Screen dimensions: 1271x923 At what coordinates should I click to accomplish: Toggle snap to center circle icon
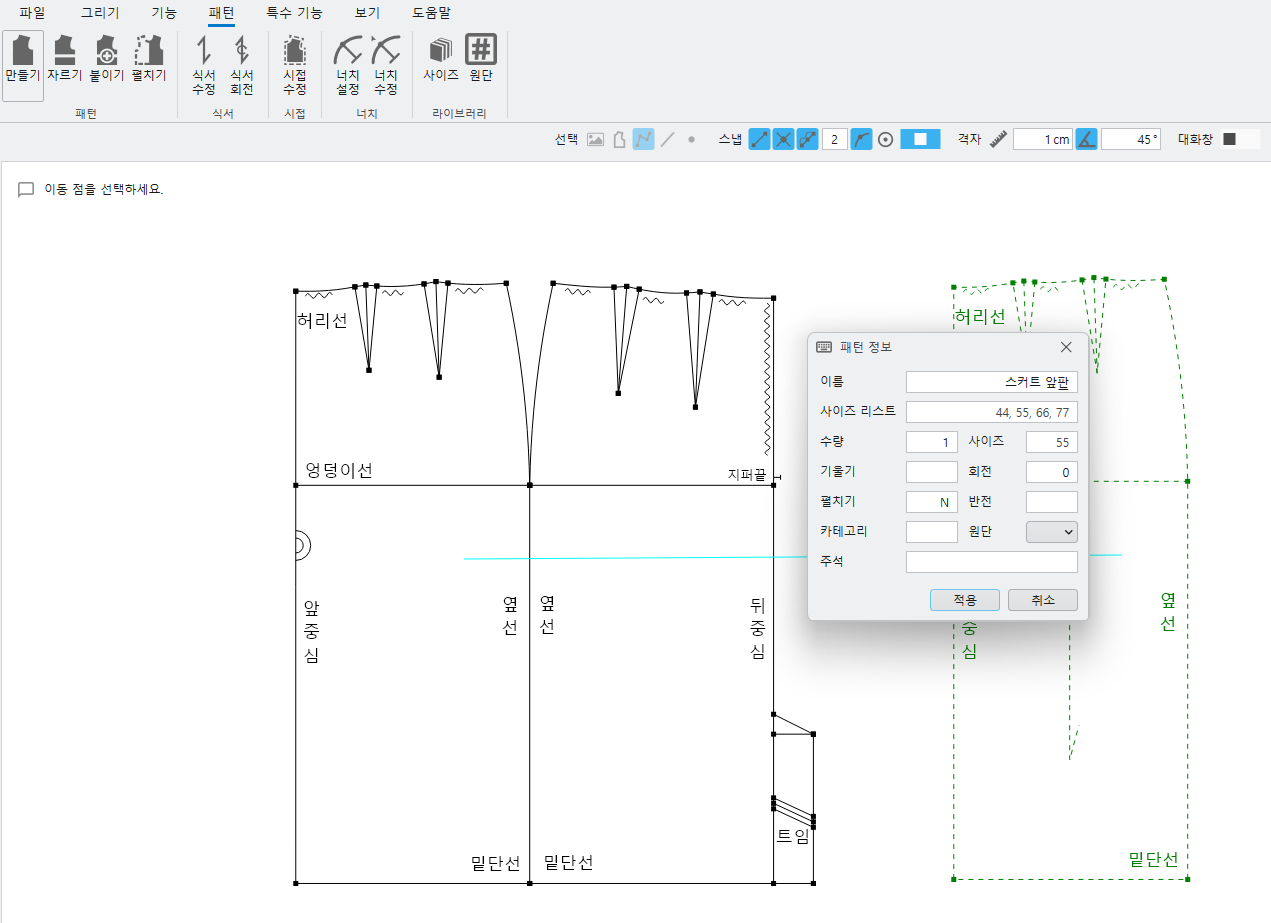(885, 140)
